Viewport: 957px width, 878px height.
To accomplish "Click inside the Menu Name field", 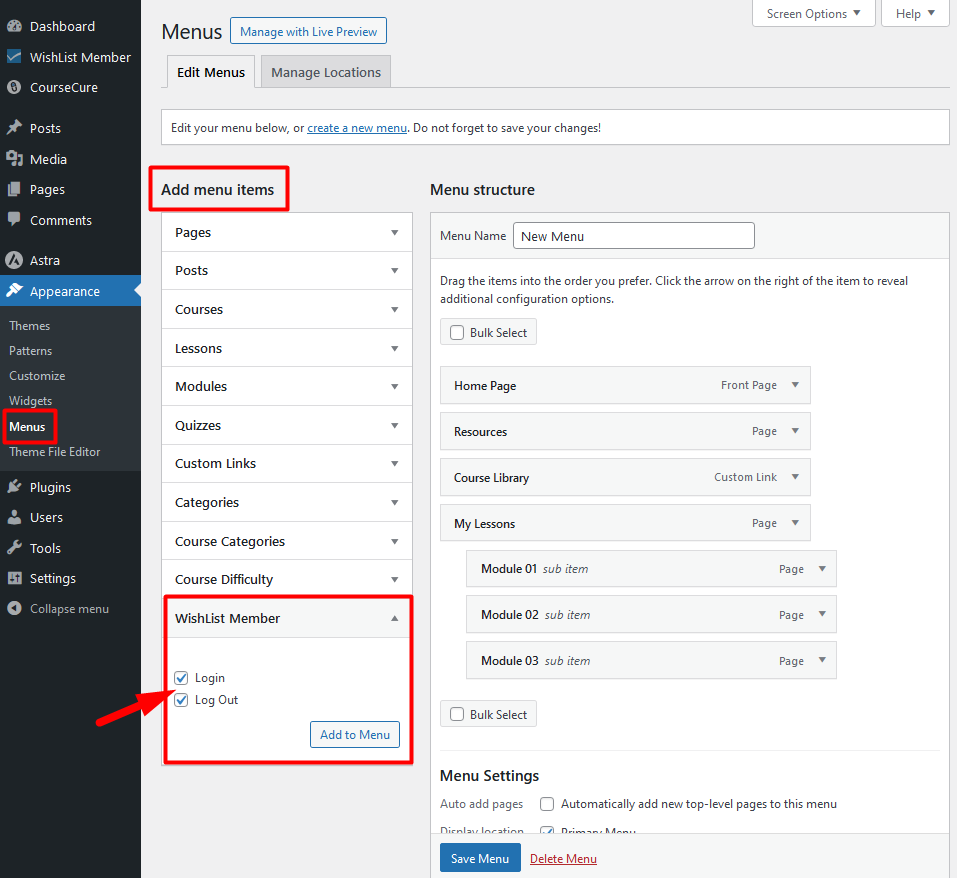I will point(633,235).
